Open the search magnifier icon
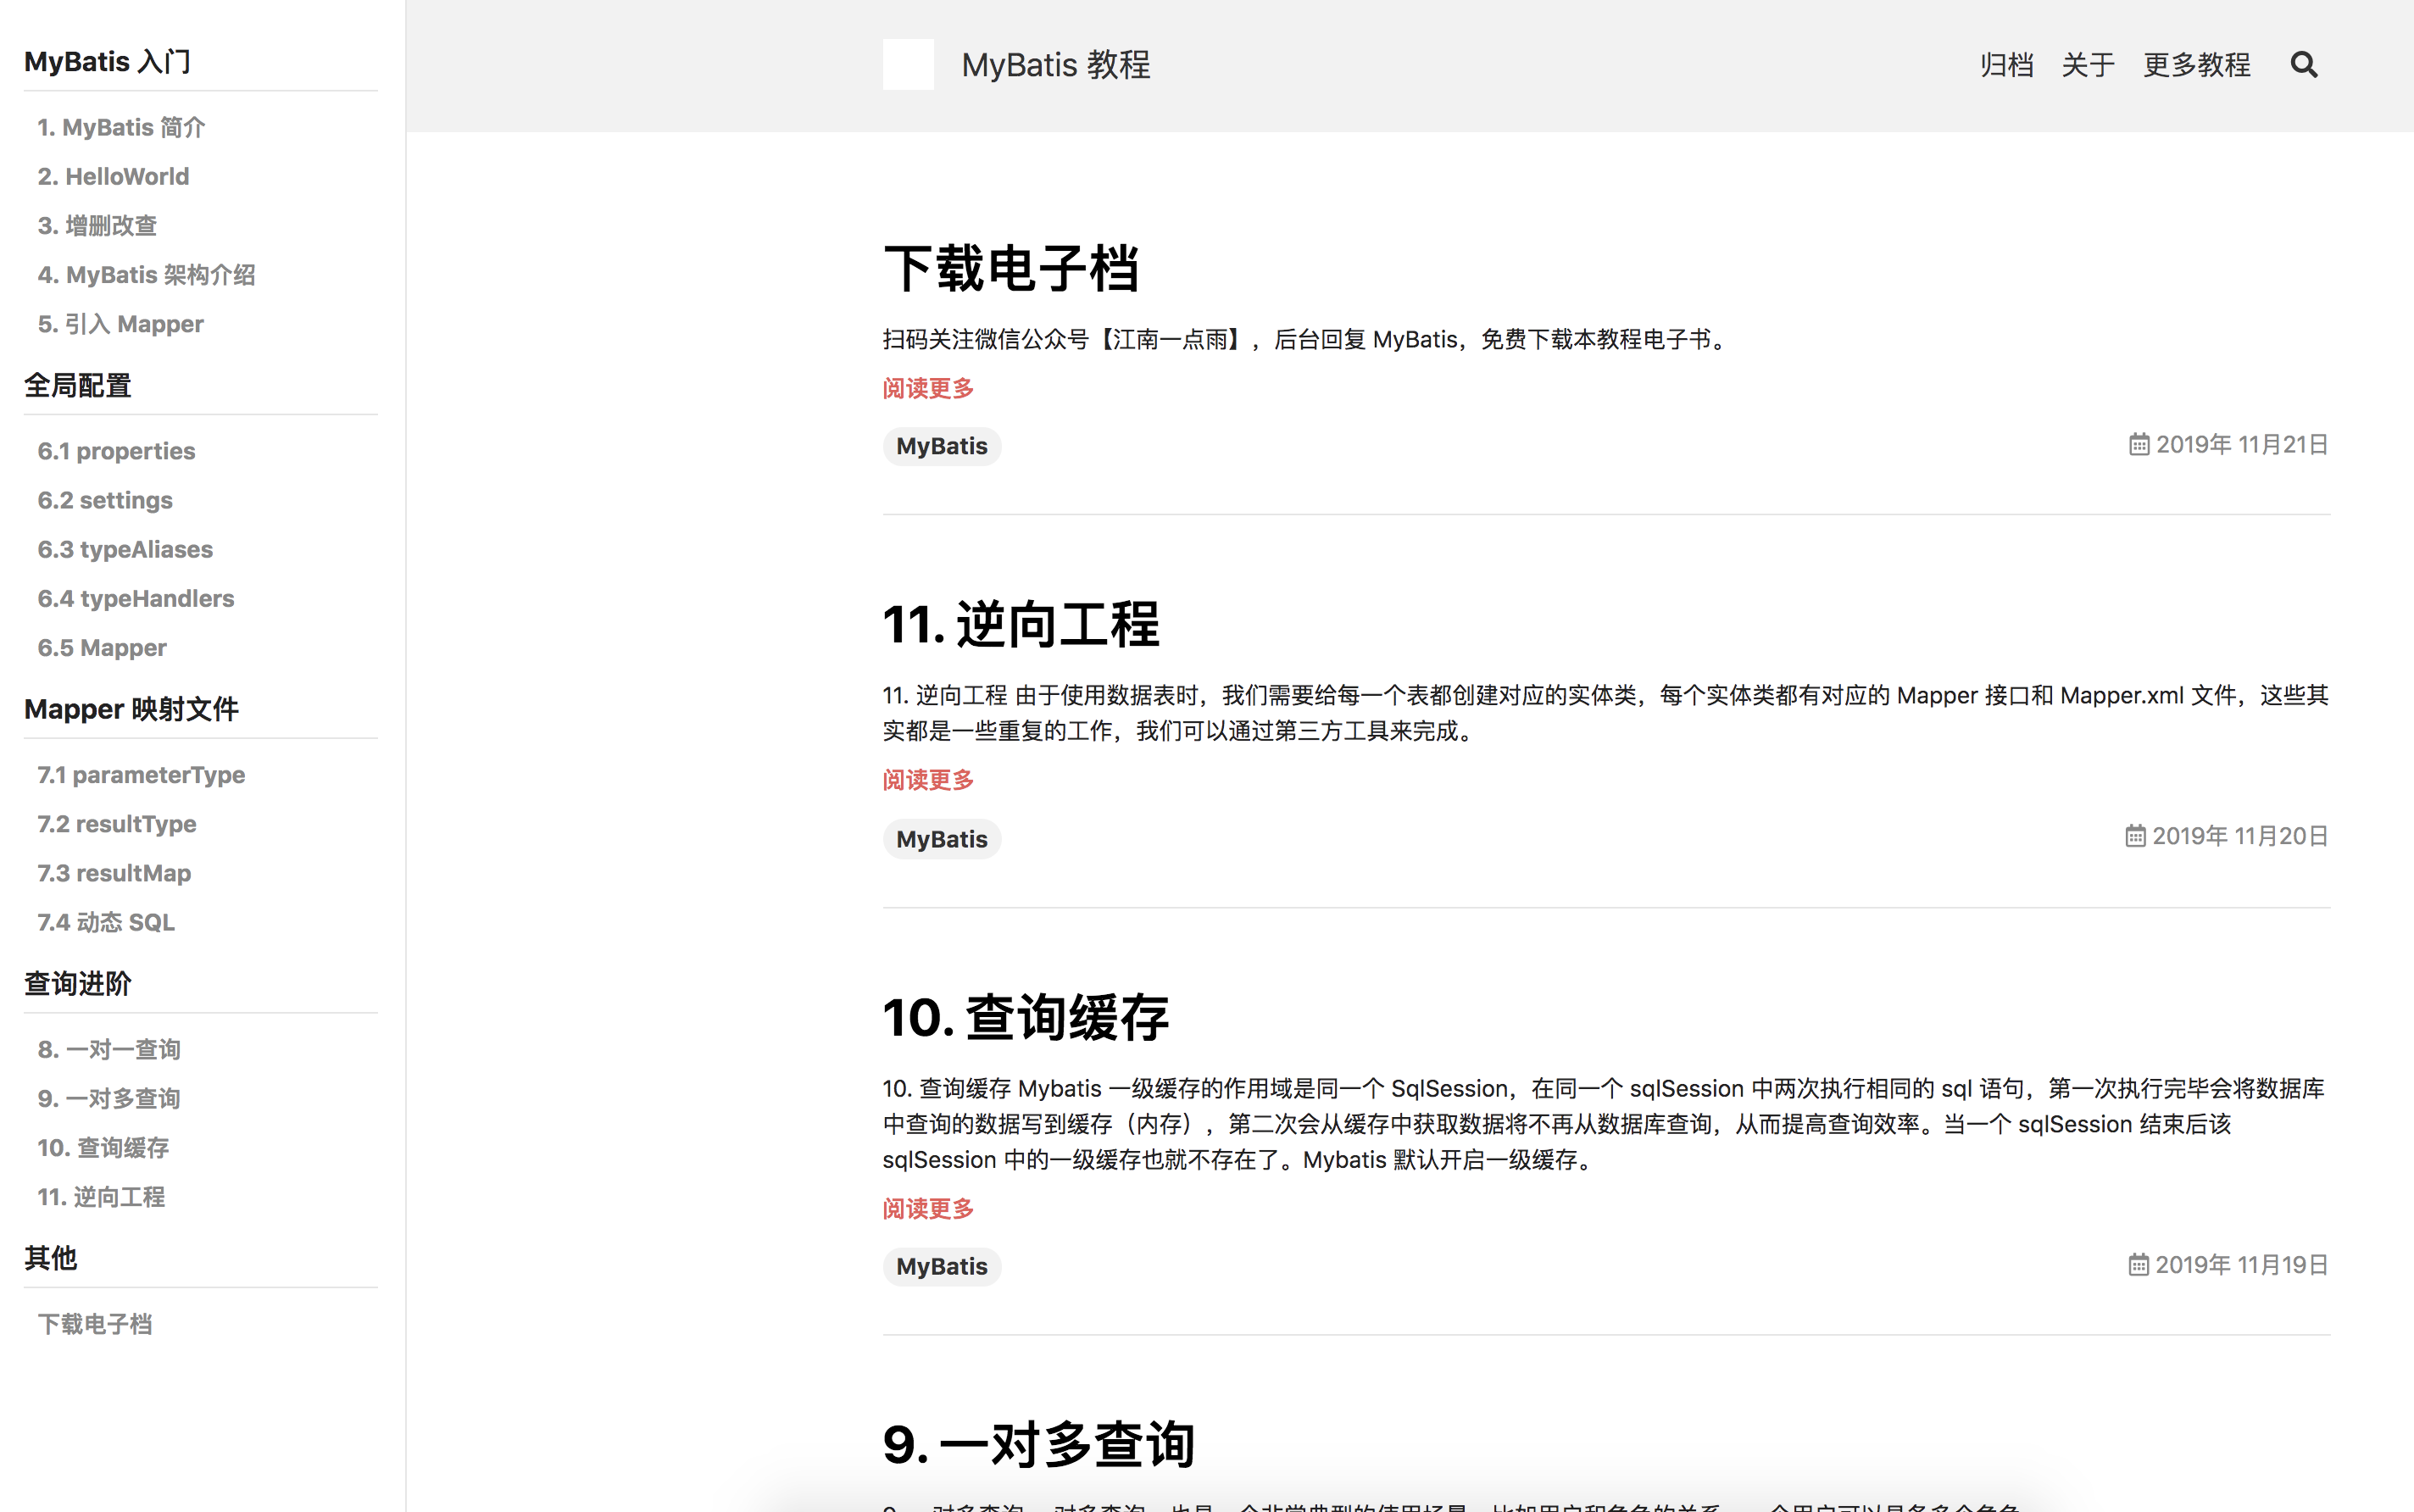 (x=2304, y=65)
